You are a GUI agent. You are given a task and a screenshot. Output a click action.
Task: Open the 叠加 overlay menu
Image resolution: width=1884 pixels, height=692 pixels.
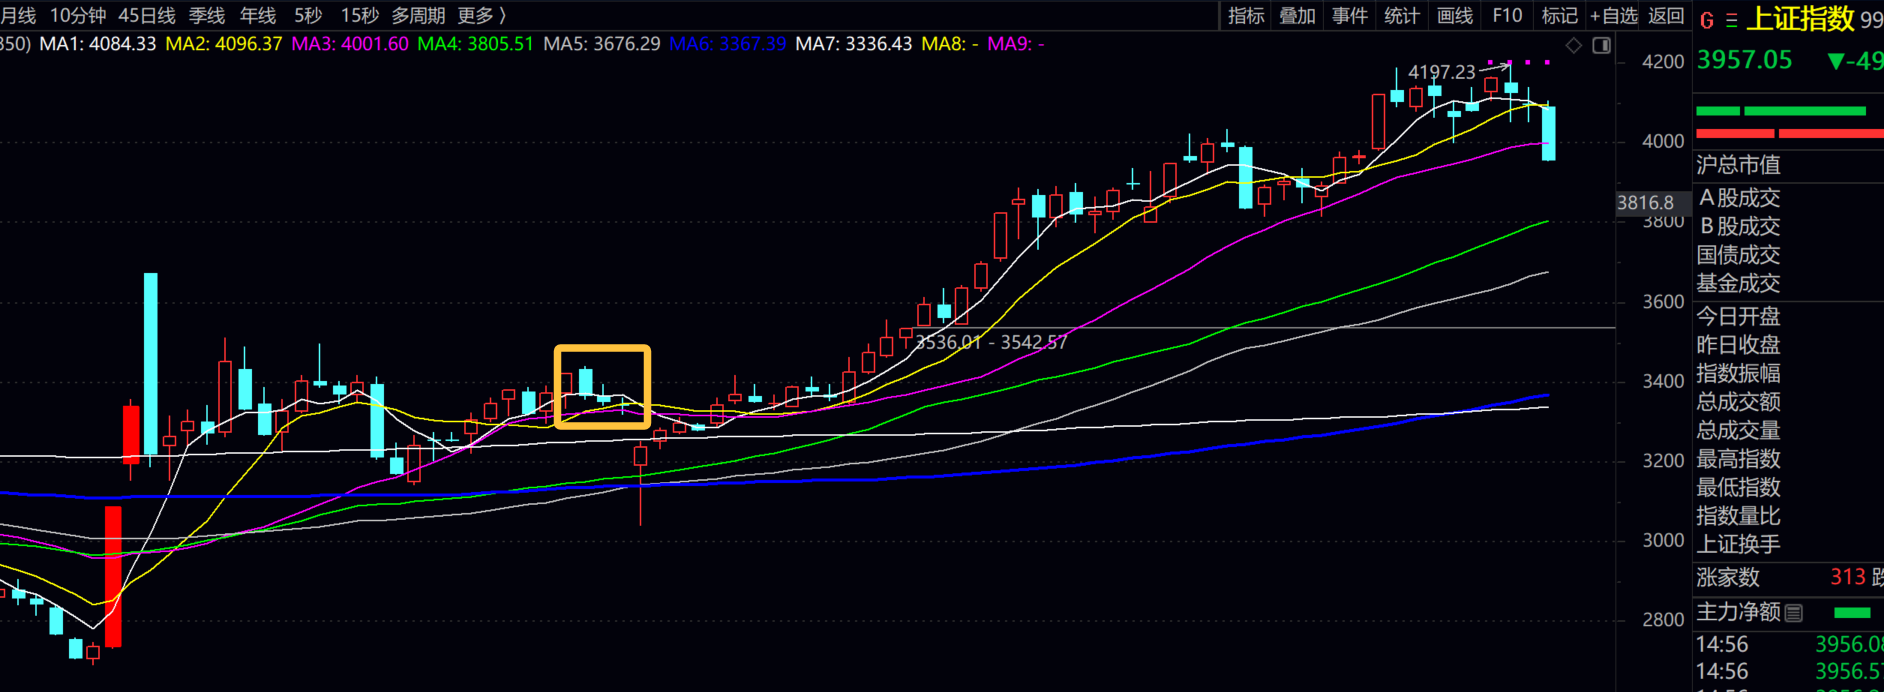(x=1297, y=16)
